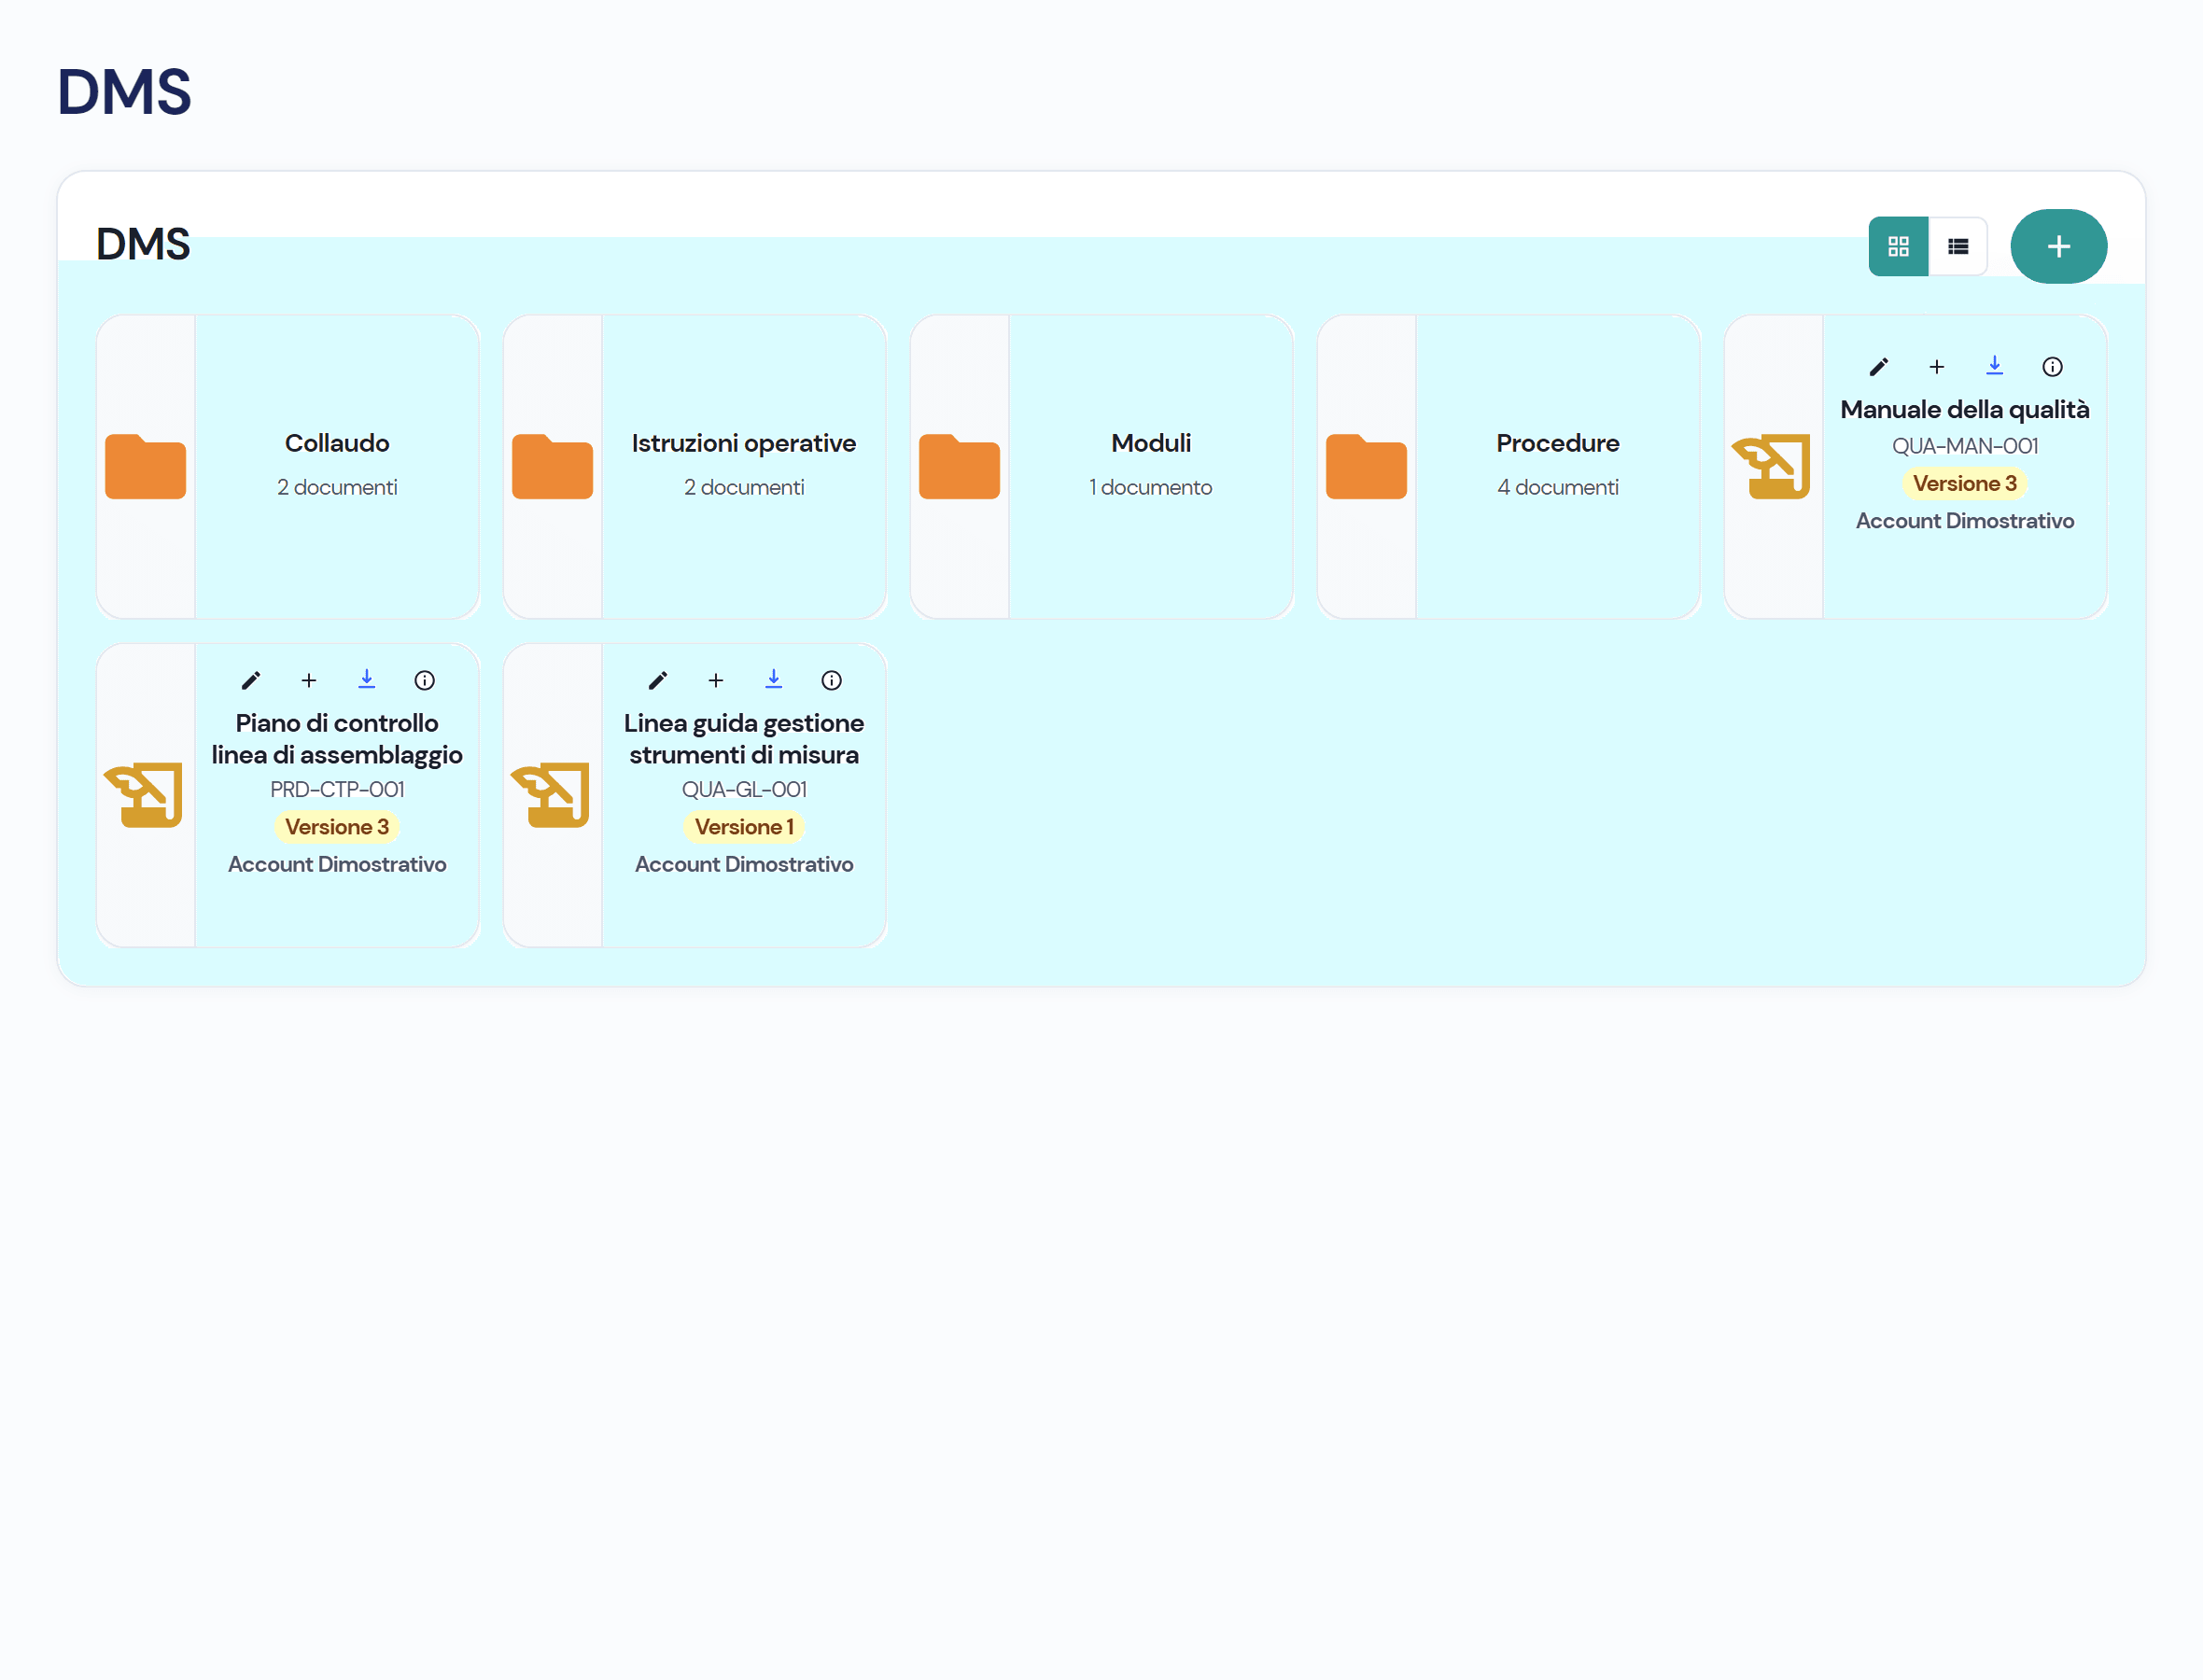Image resolution: width=2203 pixels, height=1680 pixels.
Task: Click the PRD-CTP-001 code
Action: point(337,790)
